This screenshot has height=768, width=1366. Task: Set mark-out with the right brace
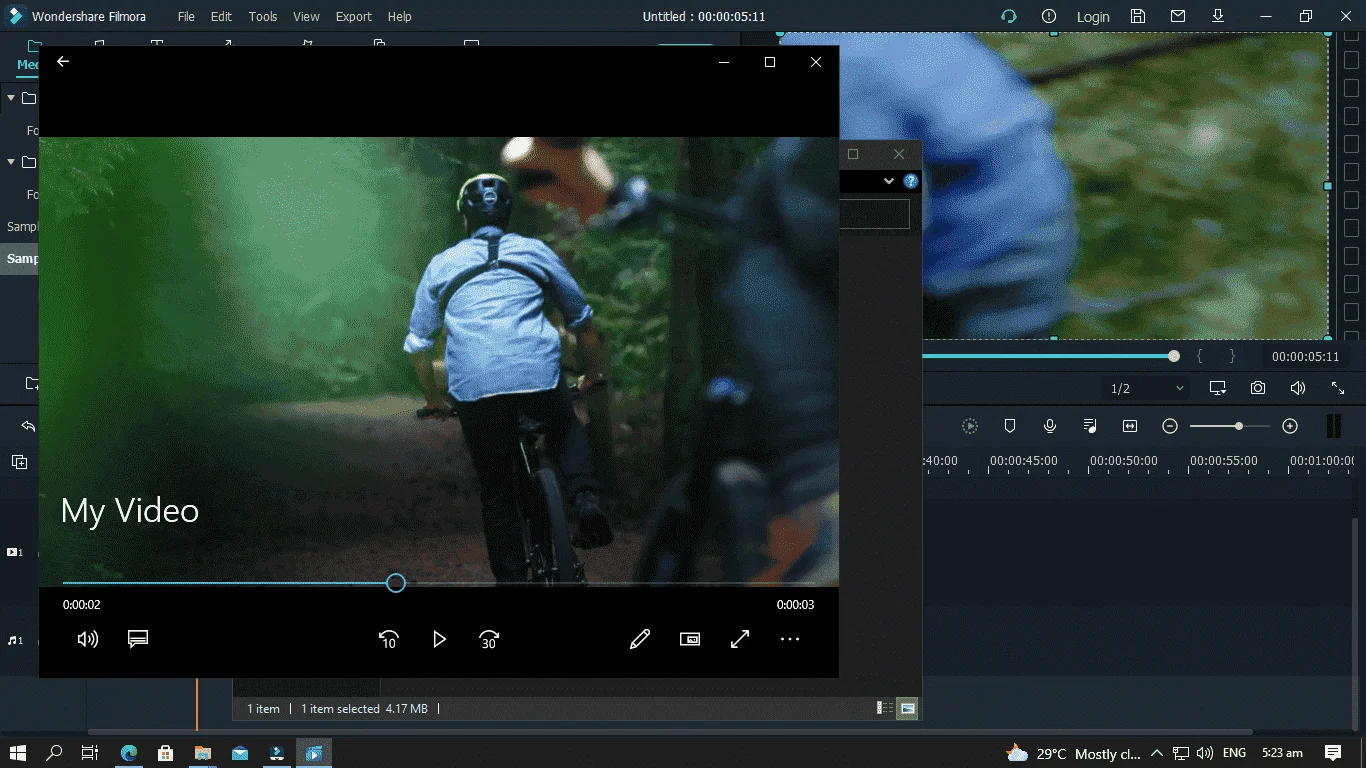pos(1232,356)
